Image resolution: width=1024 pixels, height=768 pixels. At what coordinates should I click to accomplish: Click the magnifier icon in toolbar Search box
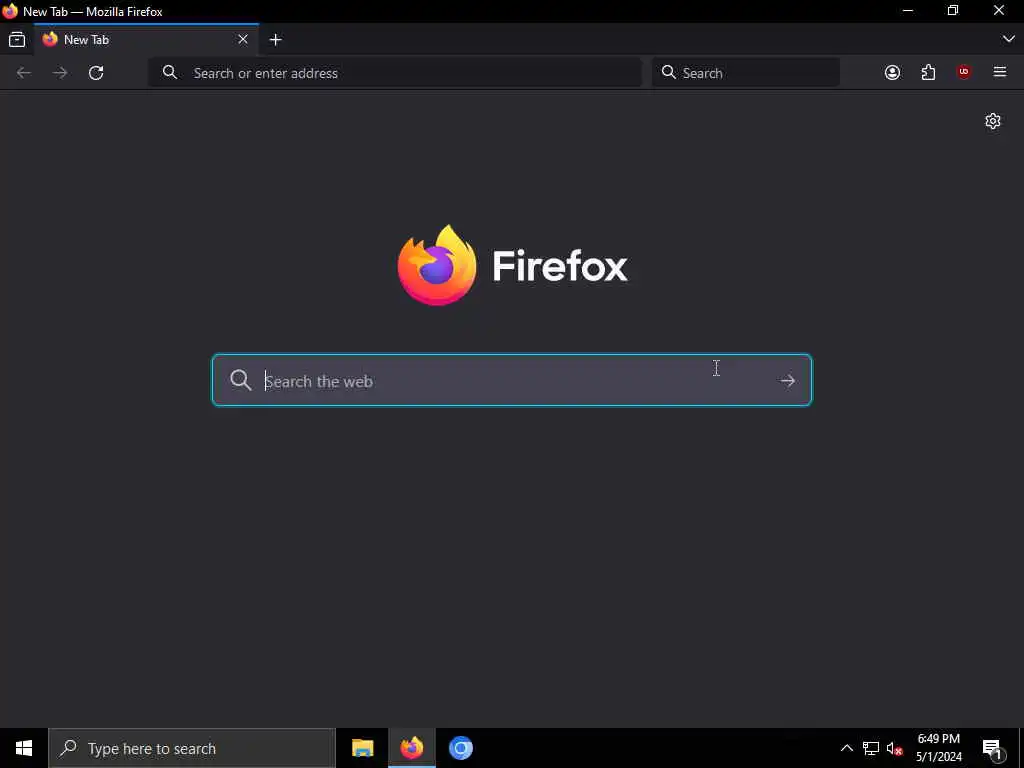(668, 72)
